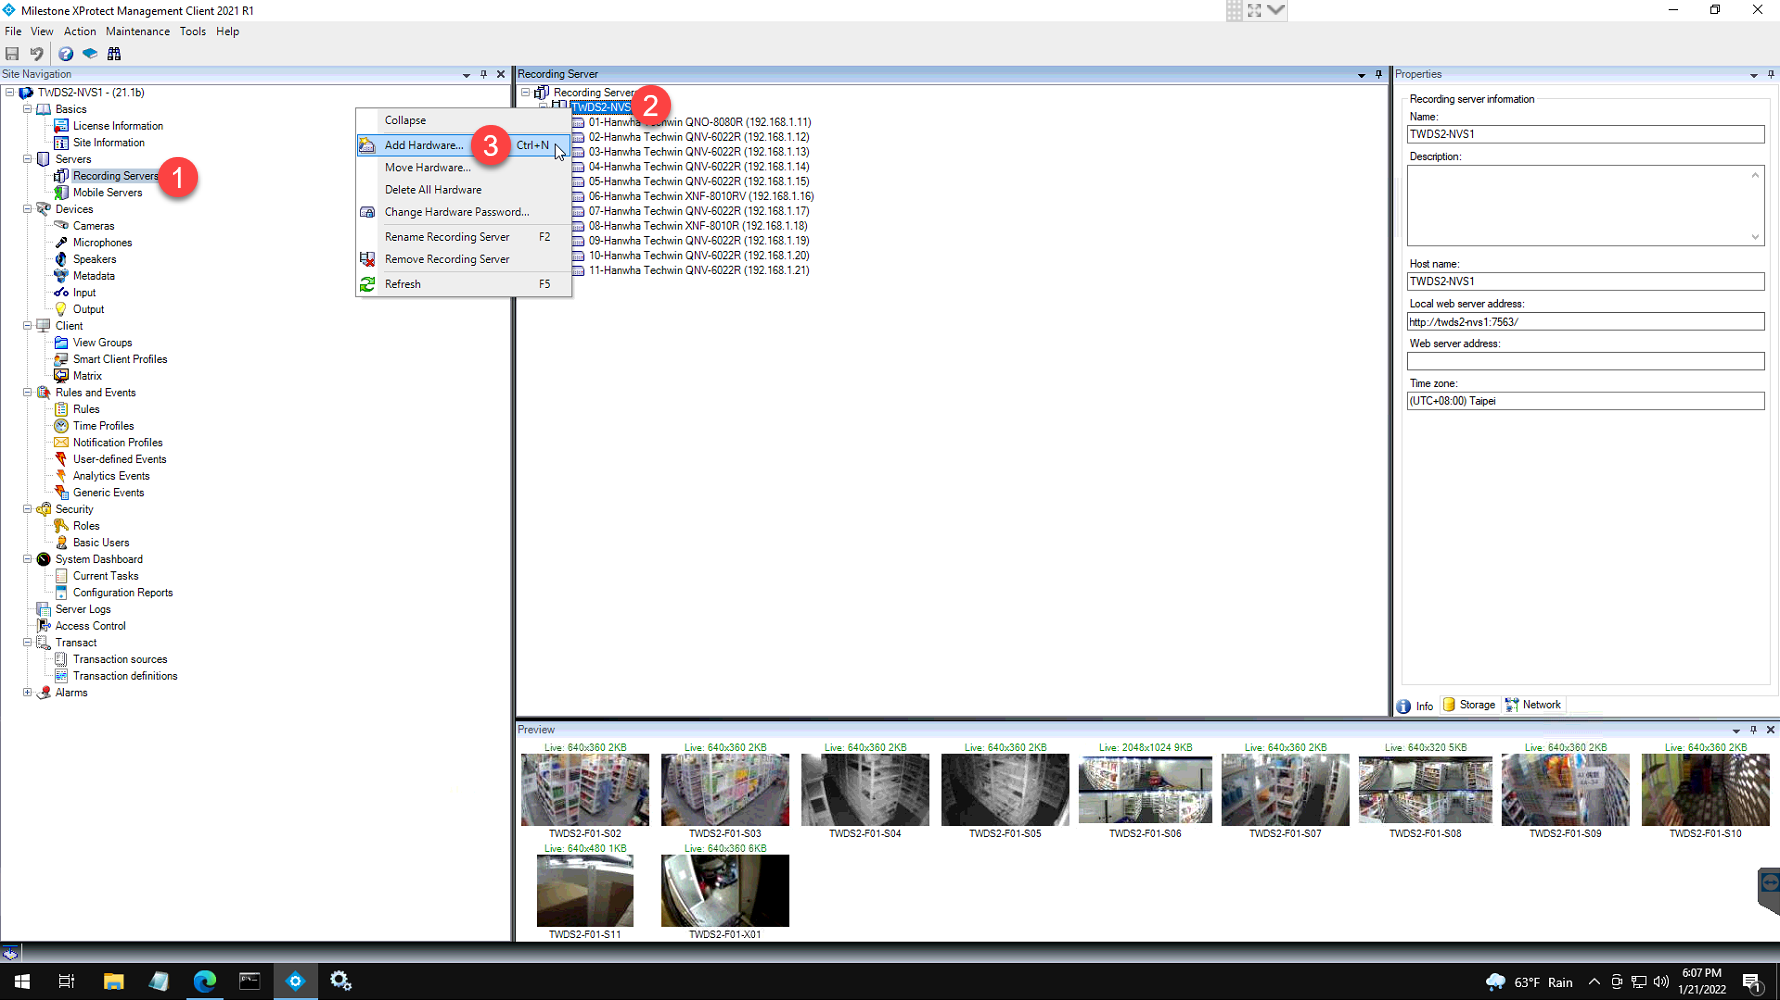Expand the Alarms tree node
Viewport: 1780px width, 1000px height.
pyautogui.click(x=28, y=692)
